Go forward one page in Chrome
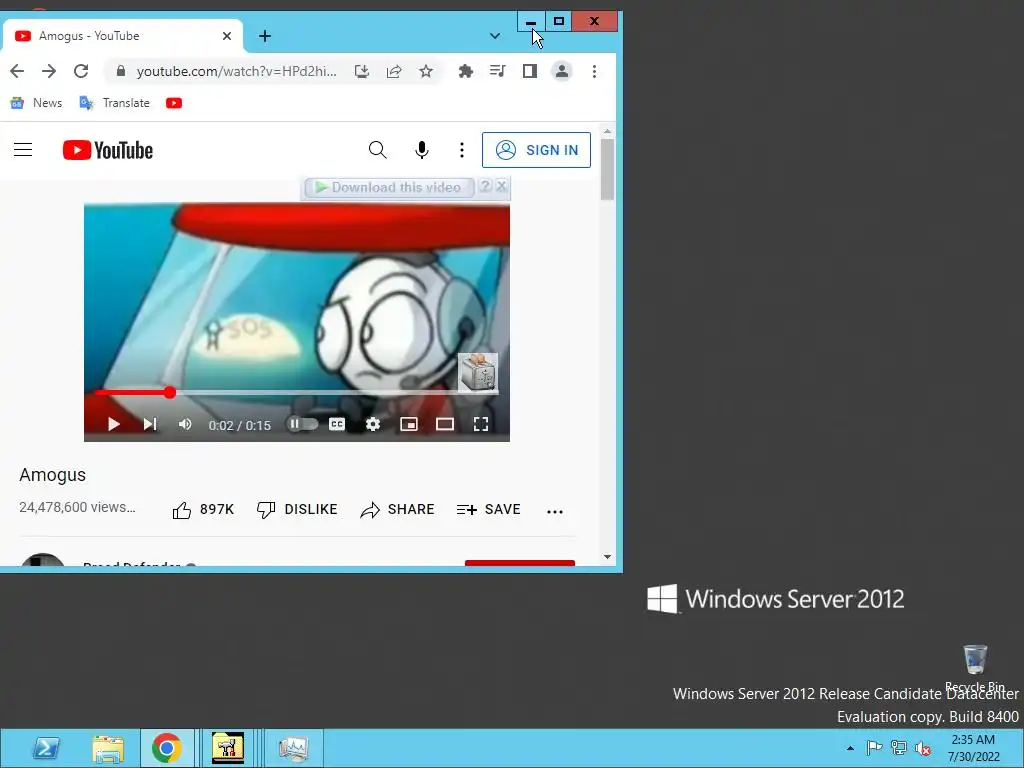The image size is (1024, 768). pos(49,71)
